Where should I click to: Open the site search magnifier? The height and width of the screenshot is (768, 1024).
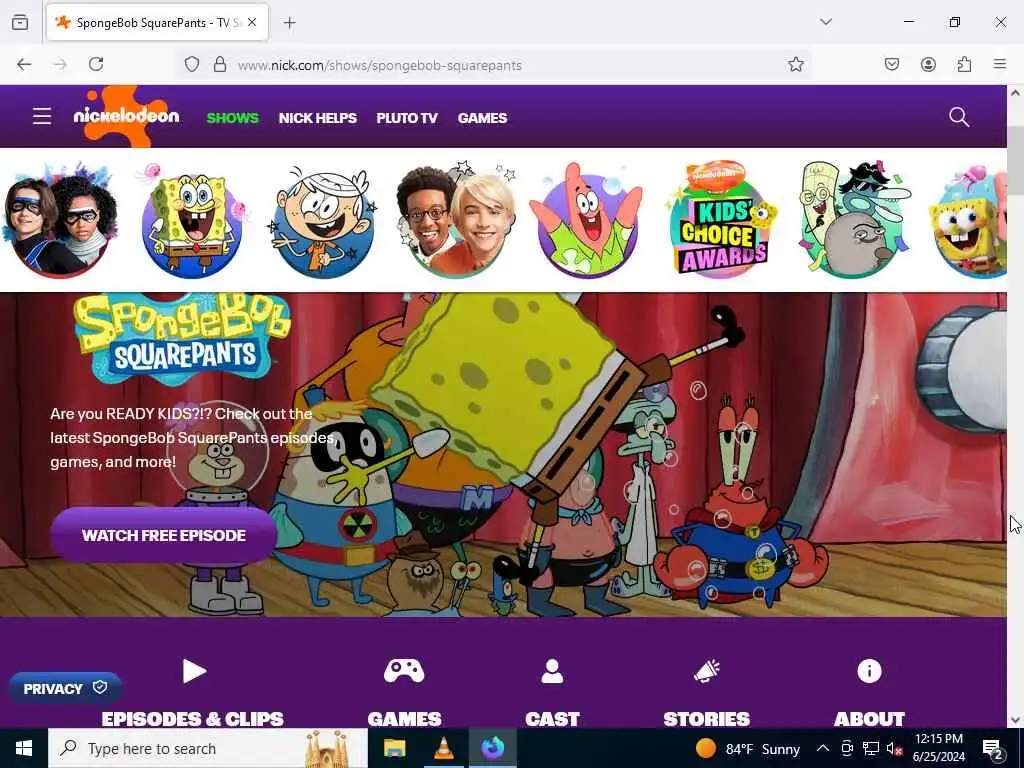tap(959, 117)
